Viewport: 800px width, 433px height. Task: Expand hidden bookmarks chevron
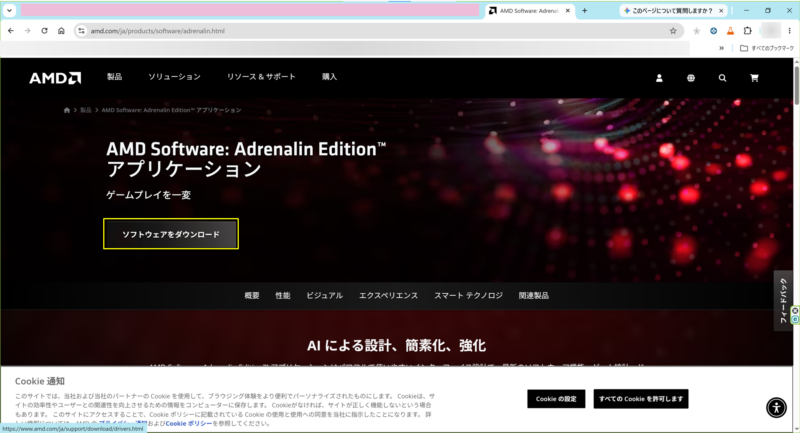[721, 48]
